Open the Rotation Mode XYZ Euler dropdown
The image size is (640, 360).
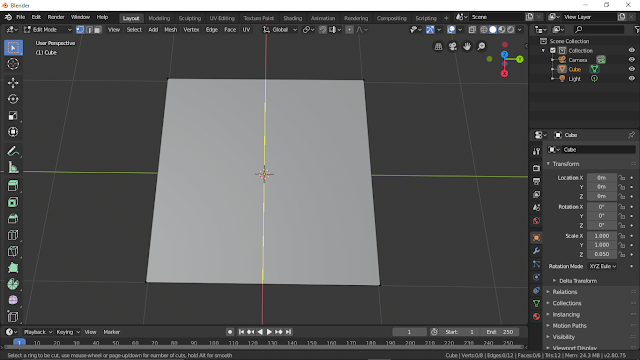(x=602, y=266)
